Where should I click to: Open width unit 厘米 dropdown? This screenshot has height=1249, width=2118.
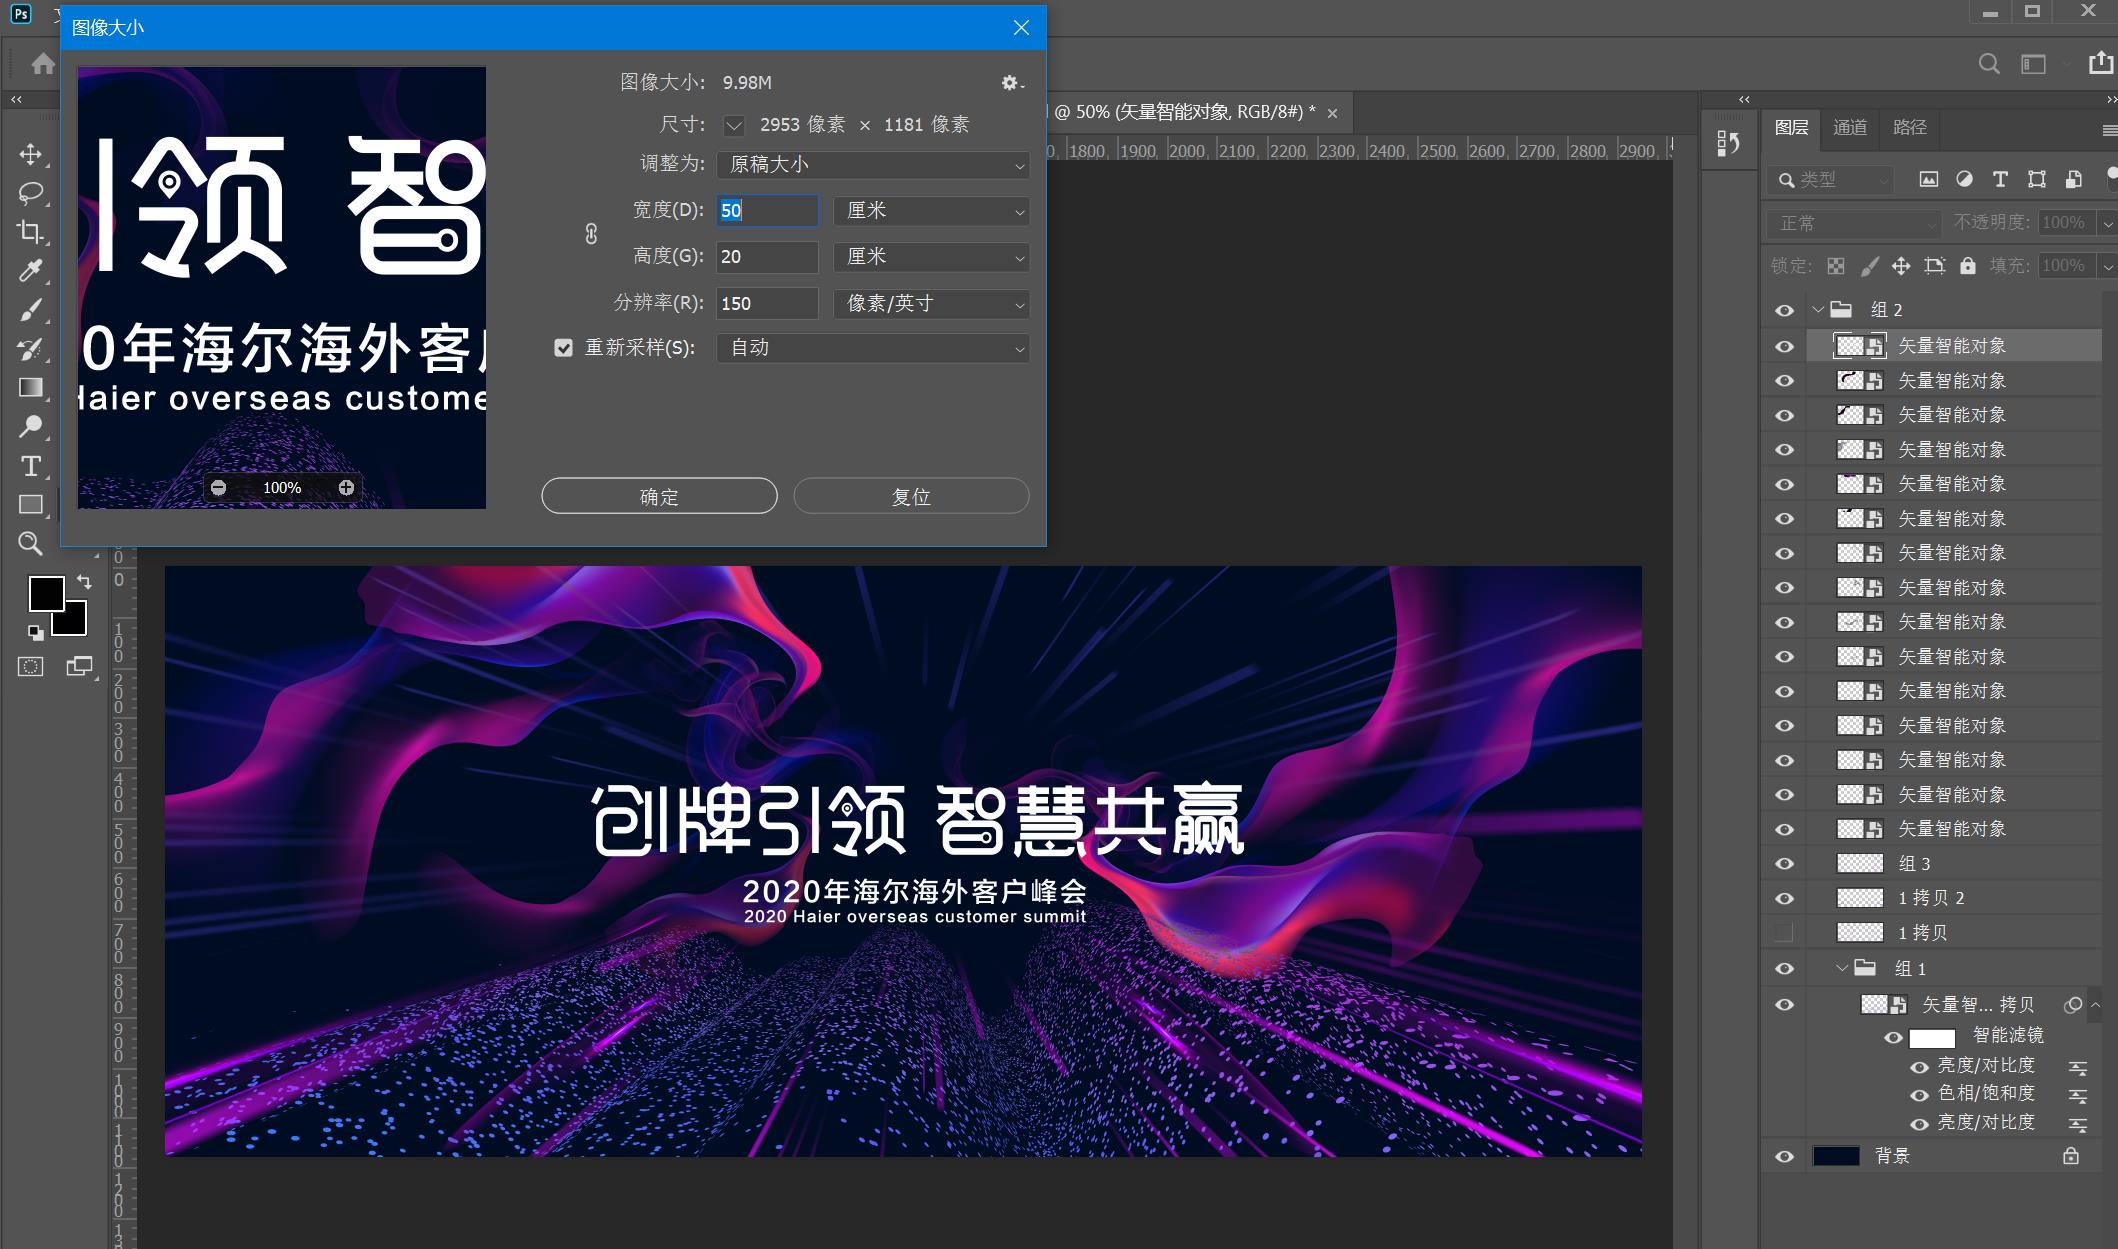click(x=931, y=211)
